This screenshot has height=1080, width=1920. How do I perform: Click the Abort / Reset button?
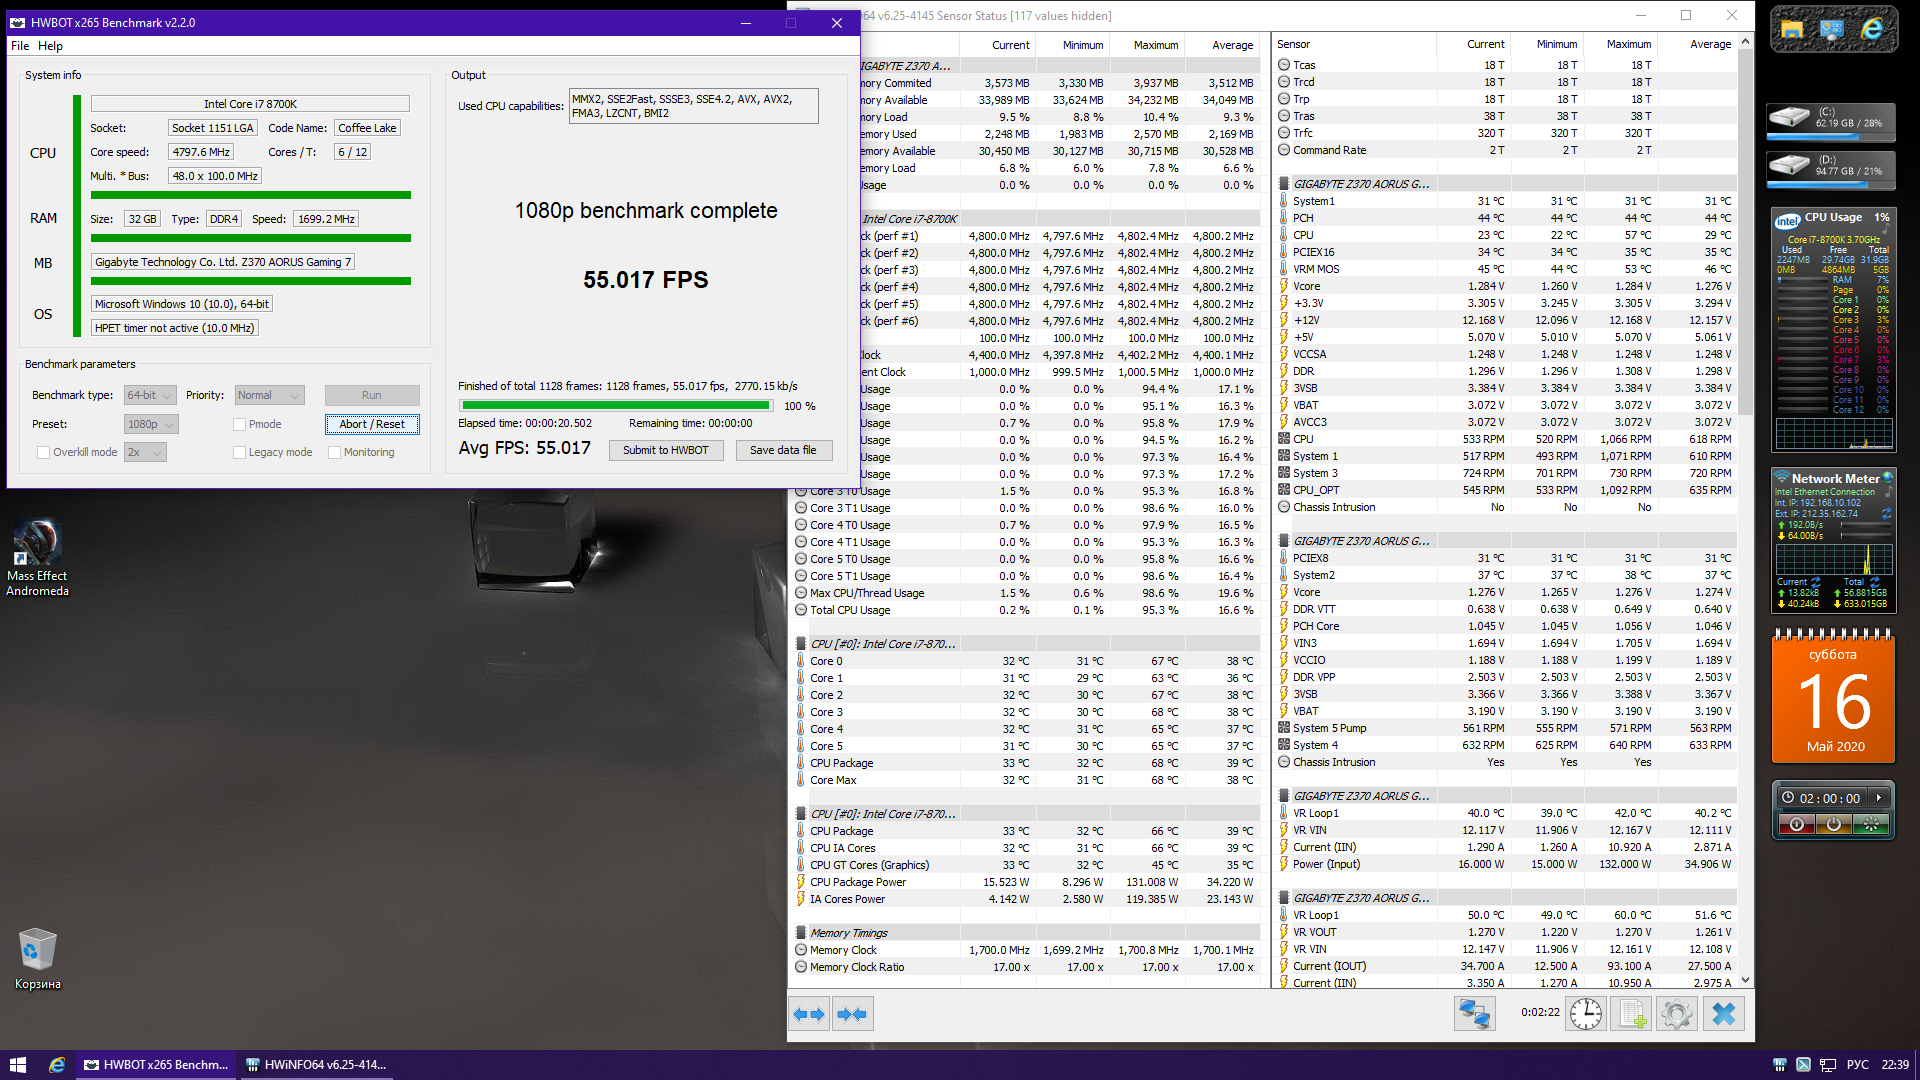click(372, 424)
